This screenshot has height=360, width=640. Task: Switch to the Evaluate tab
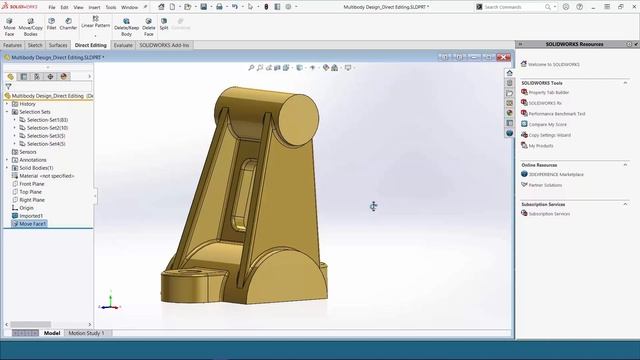point(123,45)
